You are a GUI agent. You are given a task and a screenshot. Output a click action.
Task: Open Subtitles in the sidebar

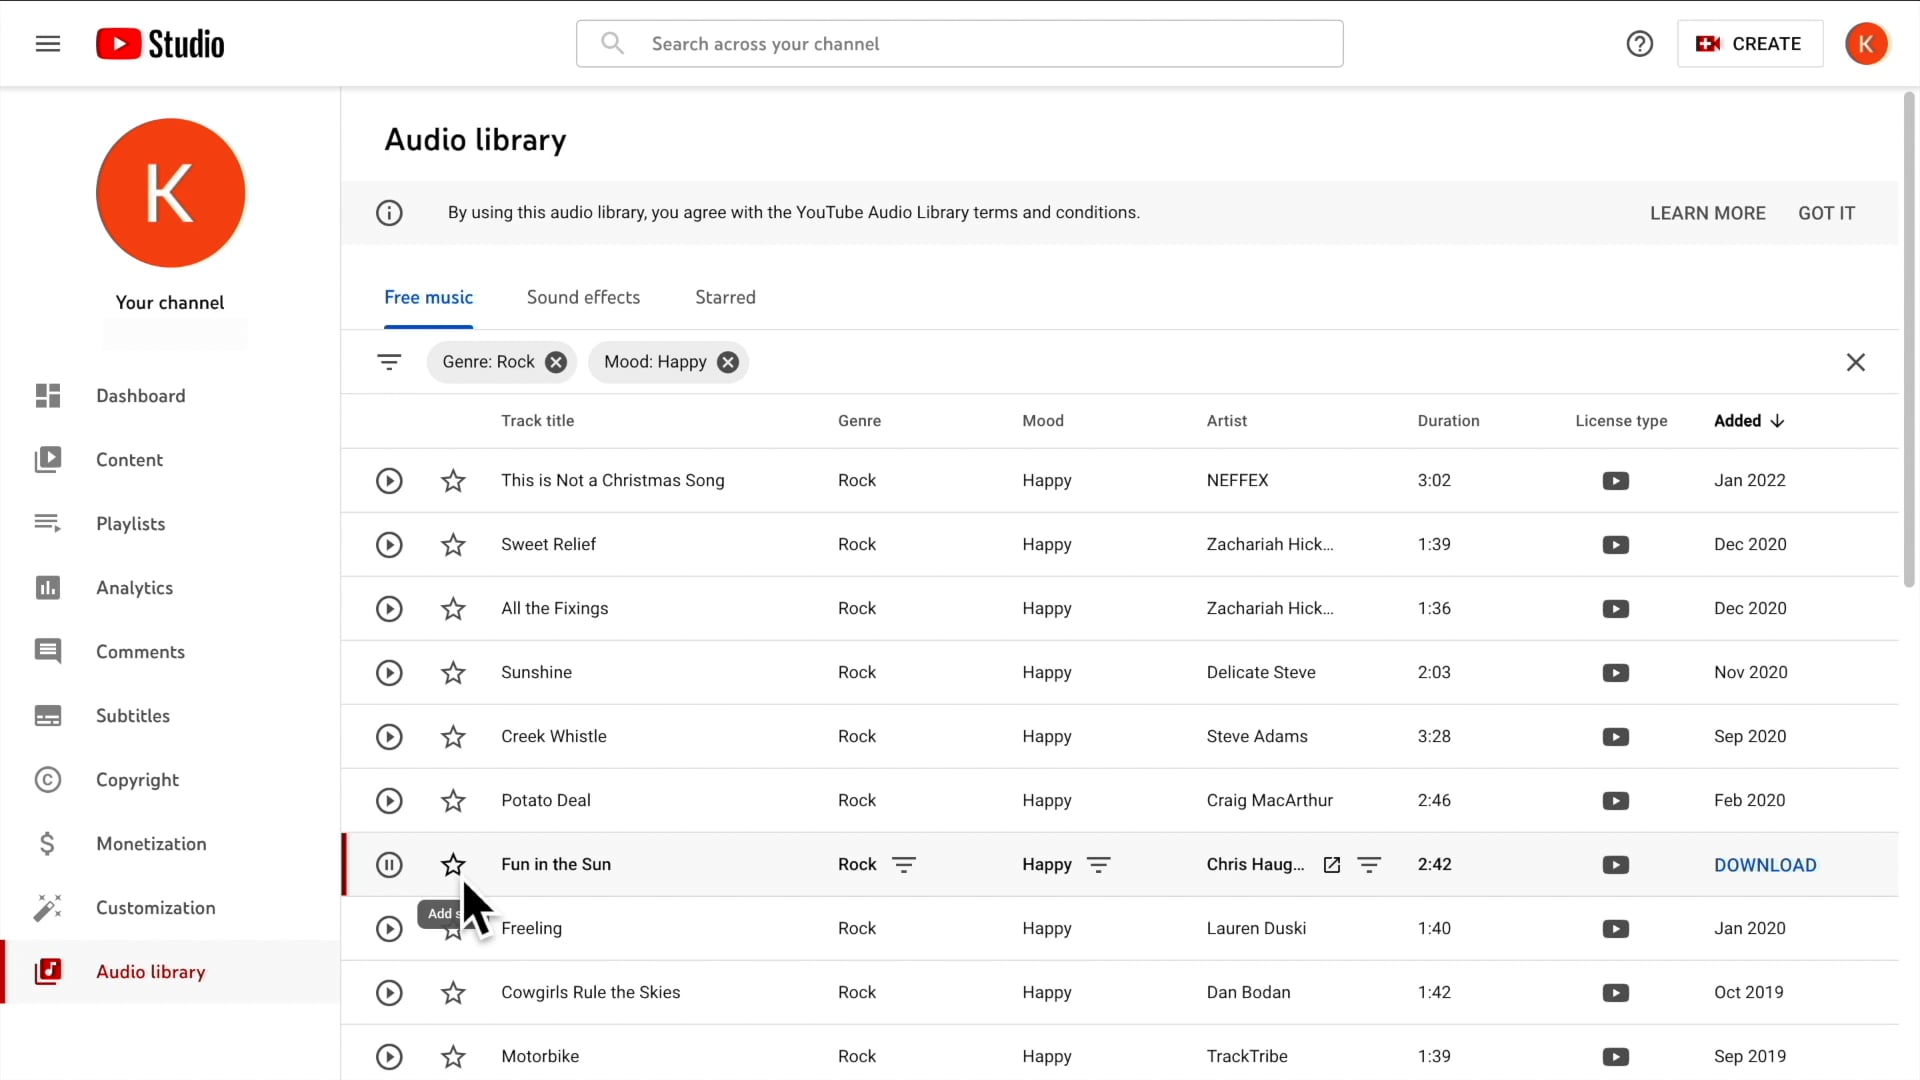132,716
